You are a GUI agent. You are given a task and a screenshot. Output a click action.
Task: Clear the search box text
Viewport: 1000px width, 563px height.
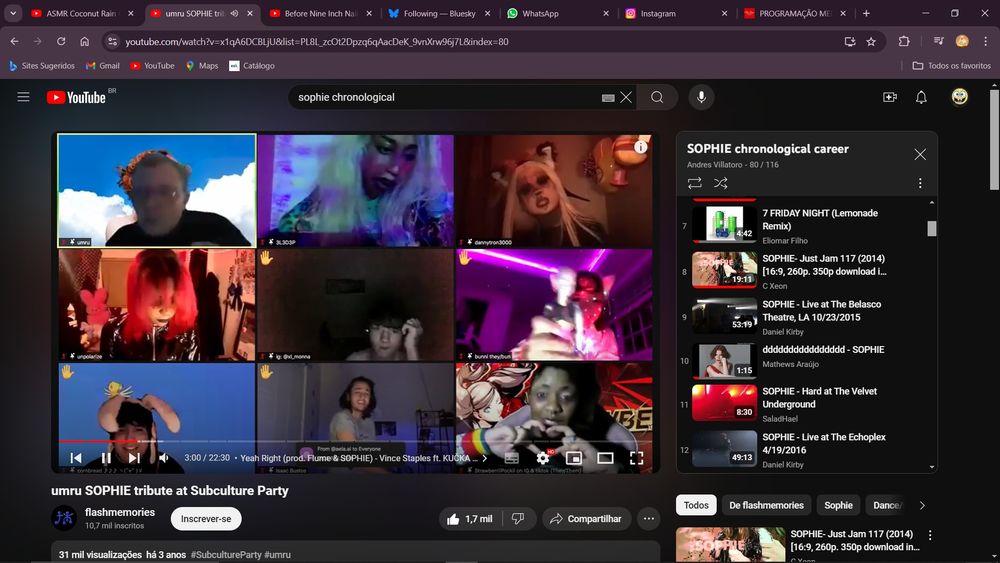click(x=626, y=97)
